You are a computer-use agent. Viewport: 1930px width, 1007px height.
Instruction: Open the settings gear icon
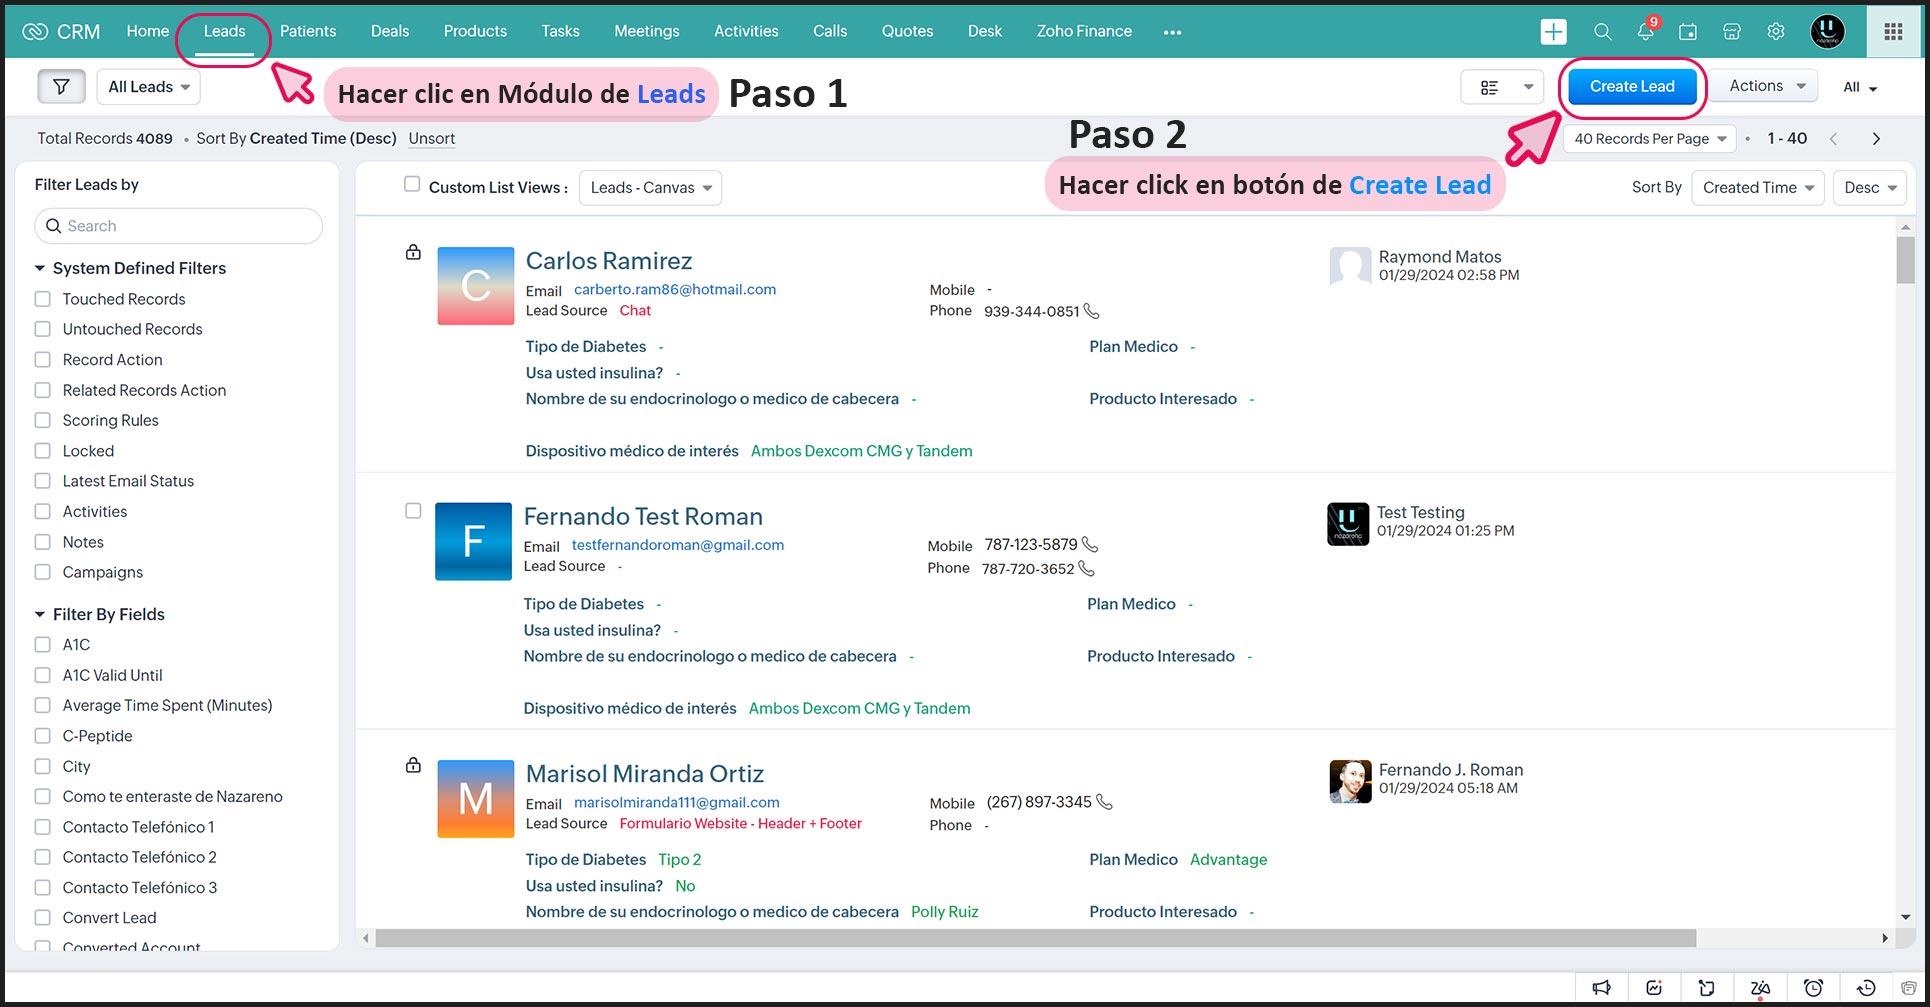coord(1776,32)
